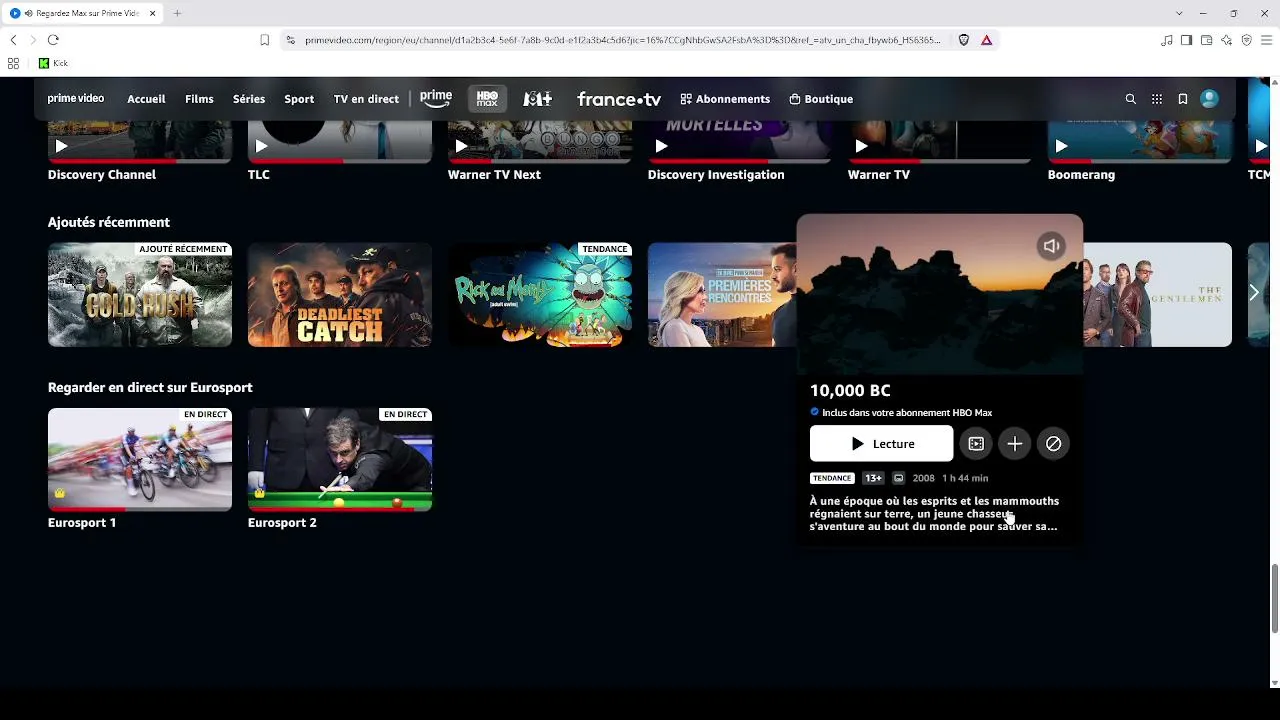
Task: Open the Prime Video watchlist bookmark
Action: click(1183, 99)
